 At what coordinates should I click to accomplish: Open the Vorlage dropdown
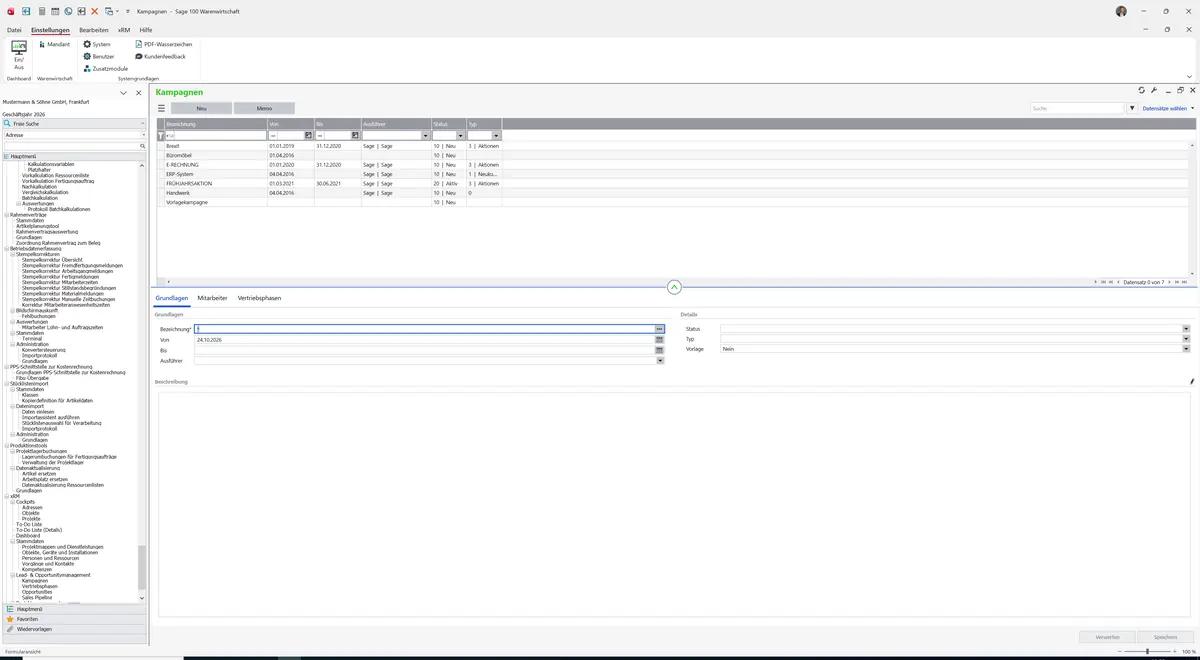(x=1186, y=349)
